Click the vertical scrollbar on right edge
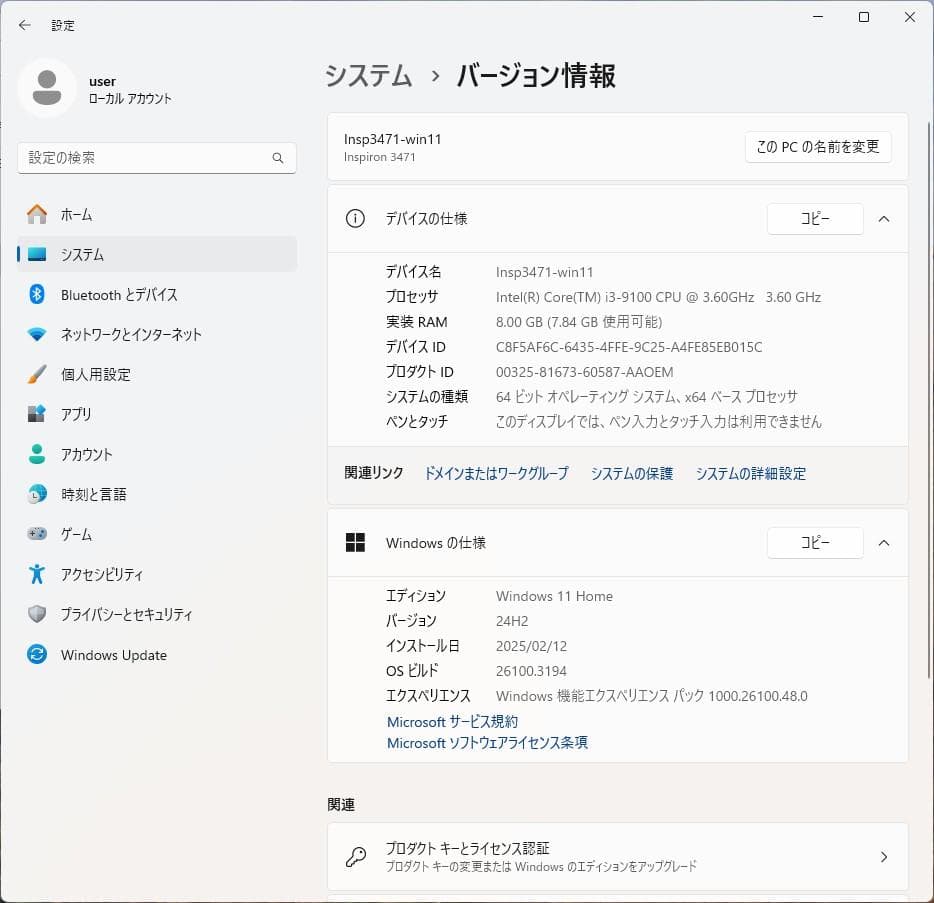The image size is (934, 903). [929, 399]
